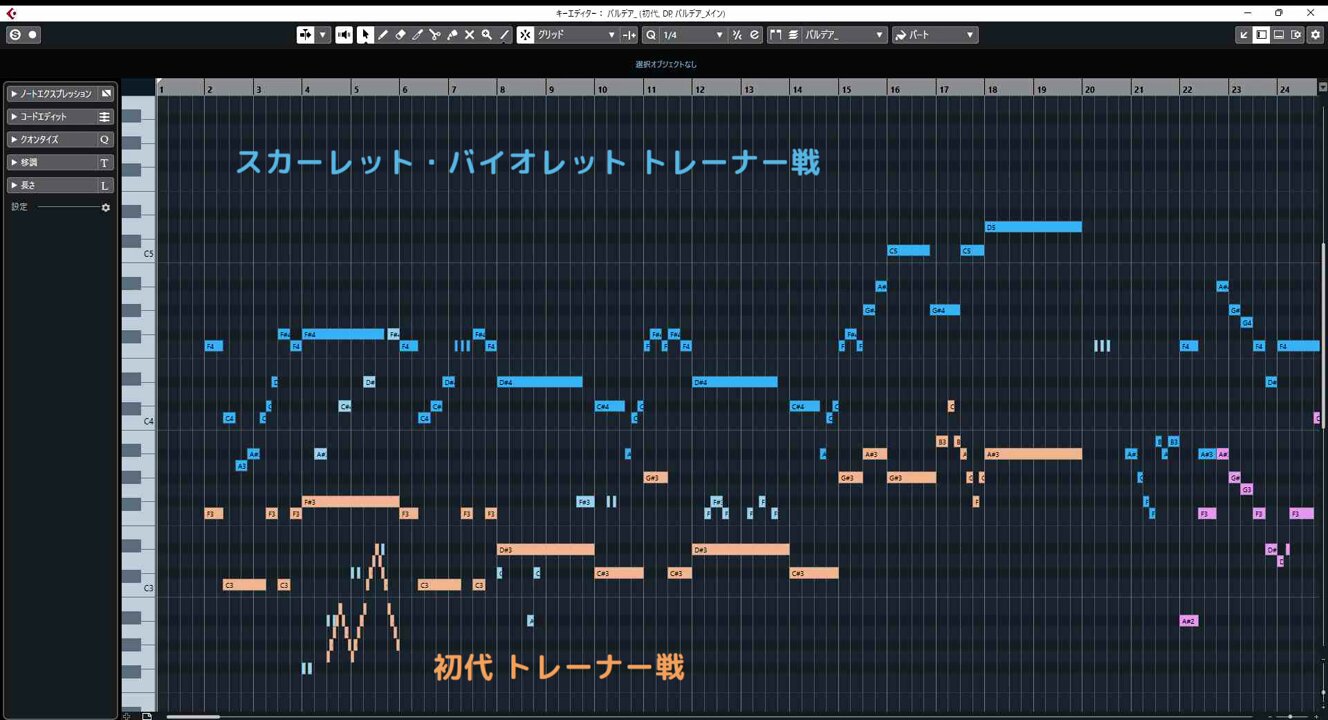Toggle Show Part Borders icon
1328x720 pixels.
[x=775, y=35]
